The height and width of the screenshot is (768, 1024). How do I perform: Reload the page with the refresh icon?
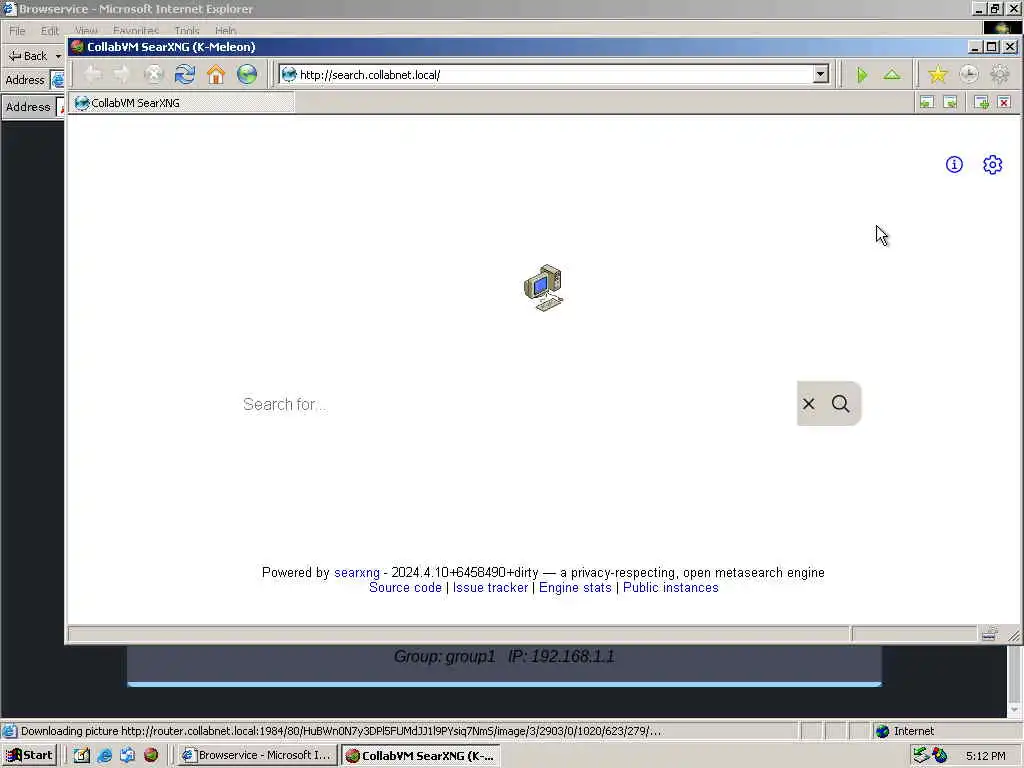click(x=185, y=74)
